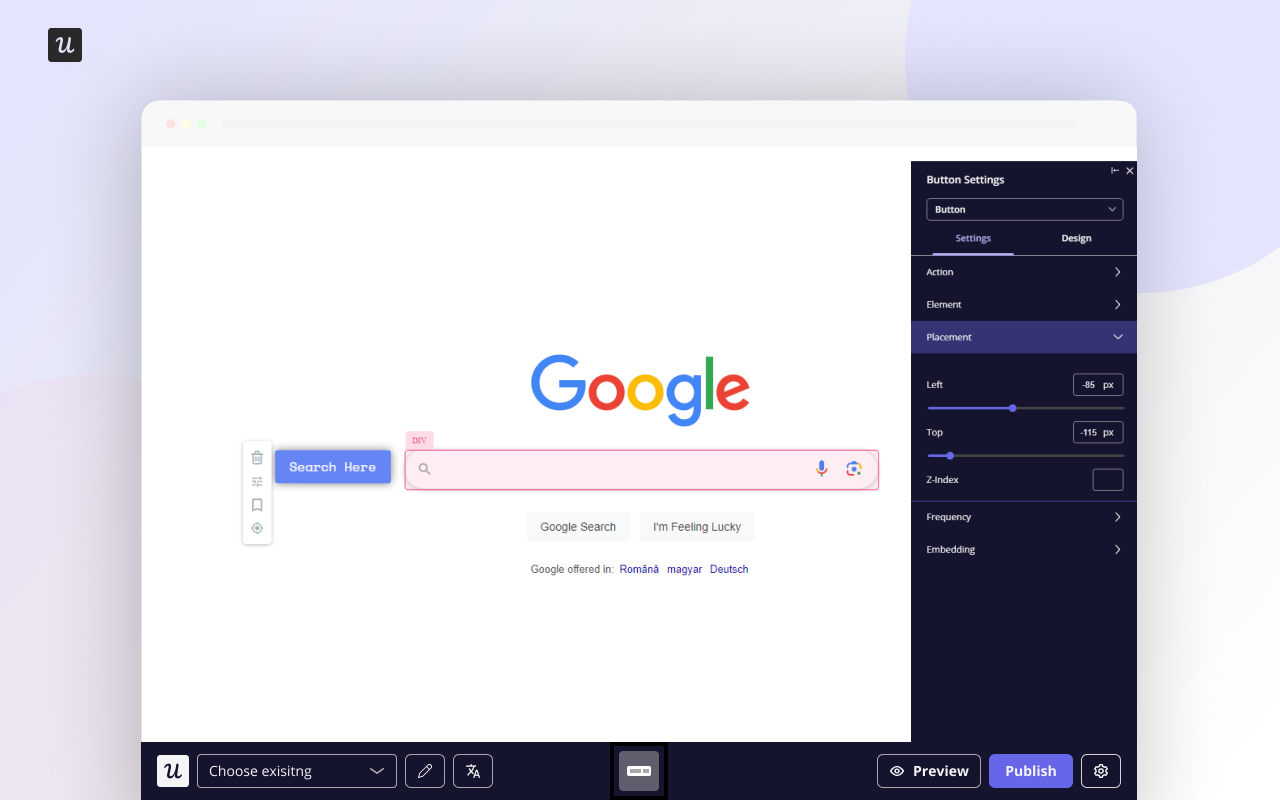Image resolution: width=1280 pixels, height=800 pixels.
Task: Select the highlighted banner icon in the bottom bar
Action: coord(638,770)
